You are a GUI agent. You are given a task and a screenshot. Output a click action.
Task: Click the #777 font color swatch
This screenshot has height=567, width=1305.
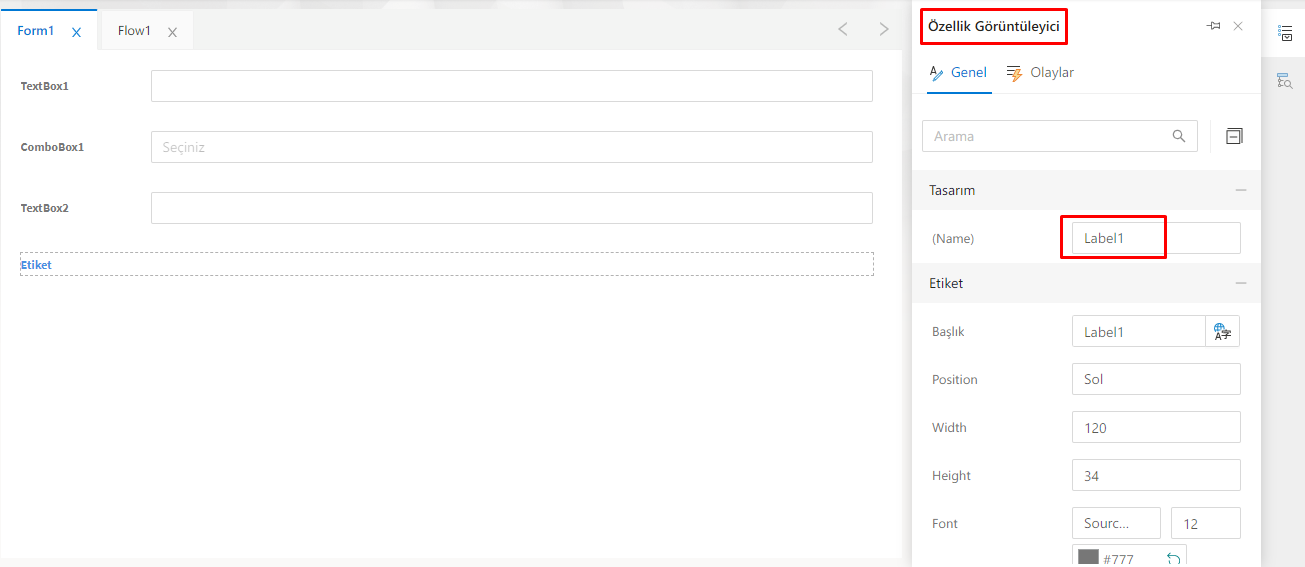(x=1088, y=558)
